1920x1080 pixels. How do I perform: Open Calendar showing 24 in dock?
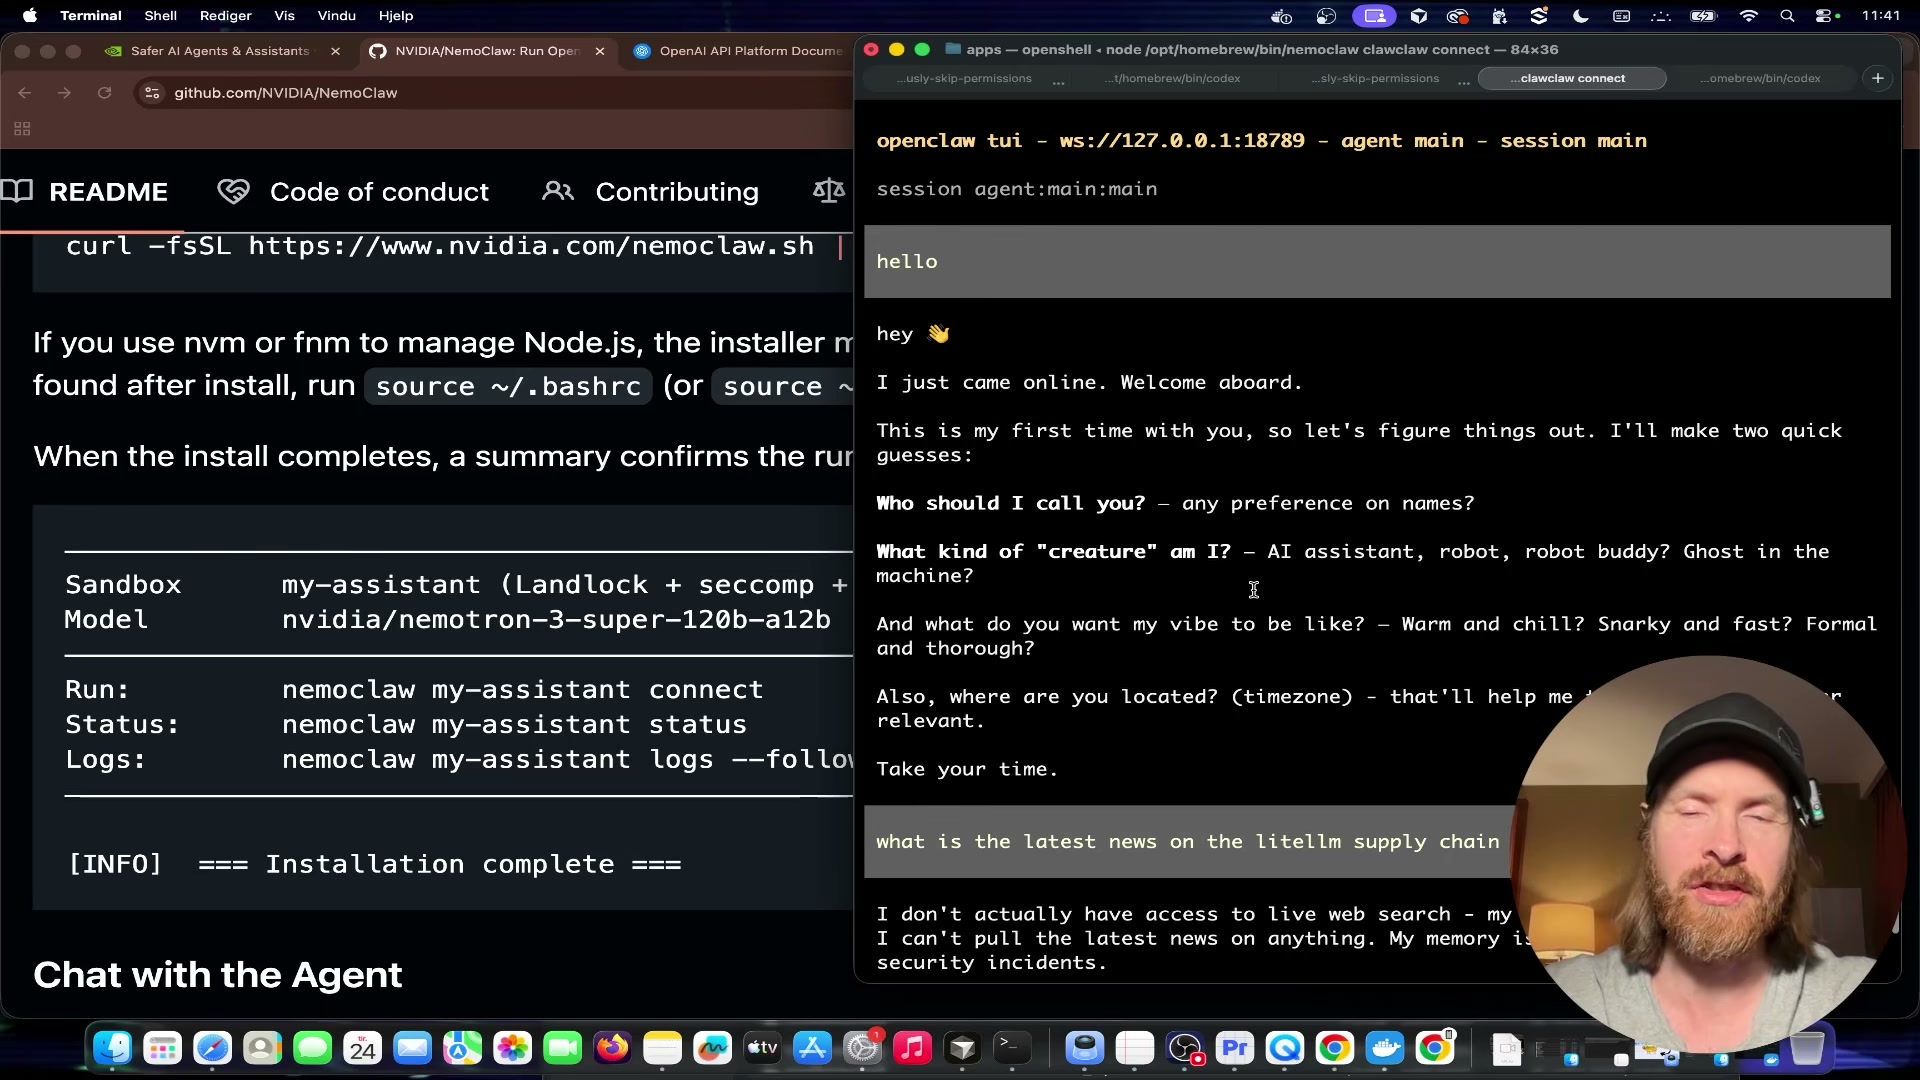click(362, 1048)
